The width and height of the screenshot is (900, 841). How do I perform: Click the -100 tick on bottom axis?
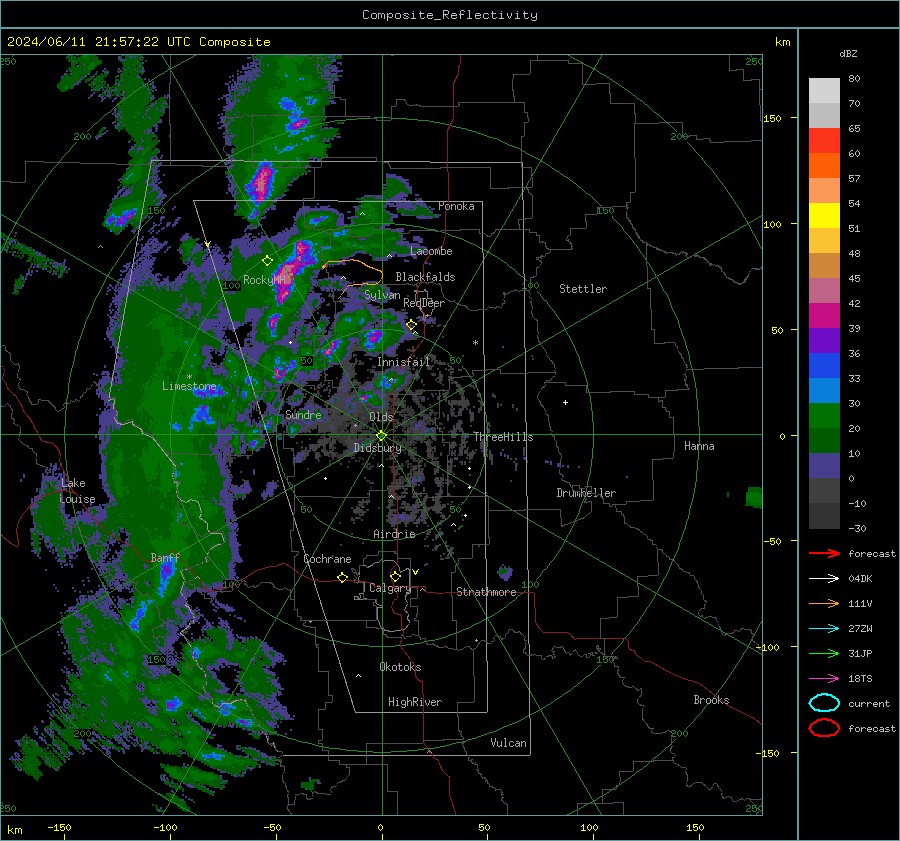coord(165,827)
